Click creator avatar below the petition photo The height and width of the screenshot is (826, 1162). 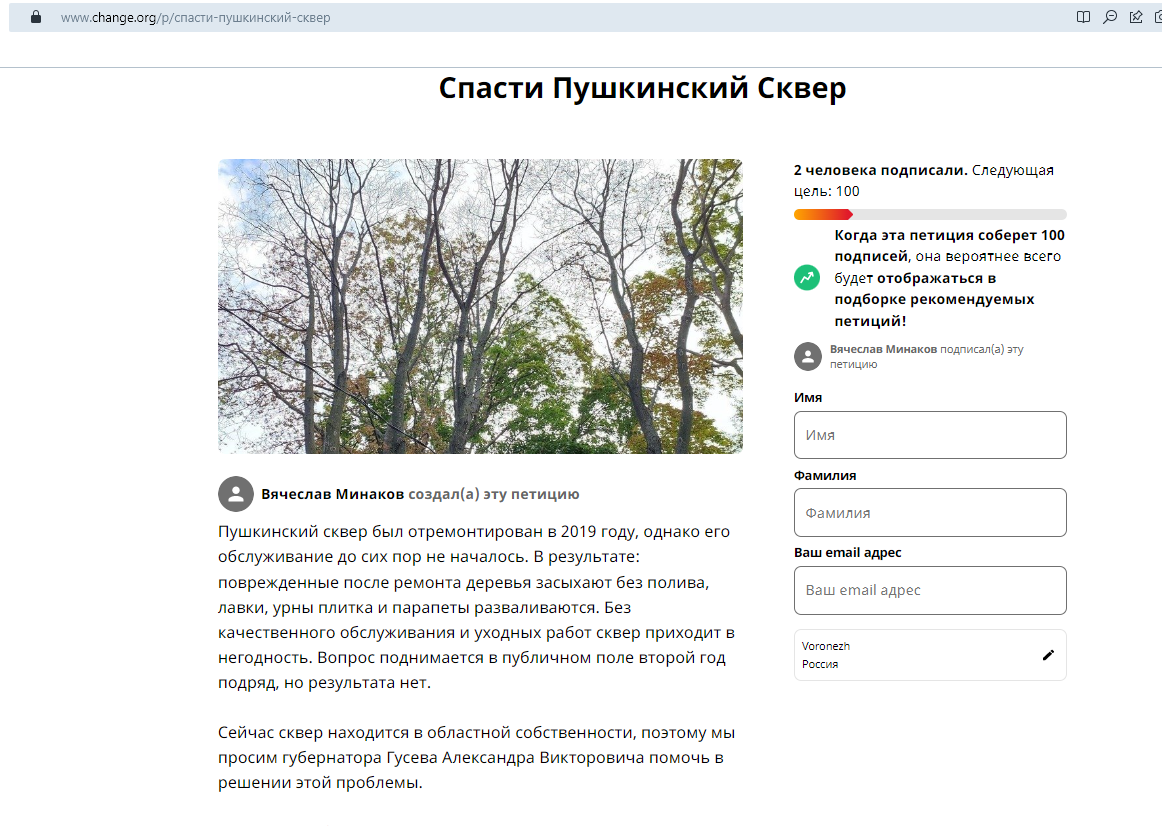[x=236, y=494]
